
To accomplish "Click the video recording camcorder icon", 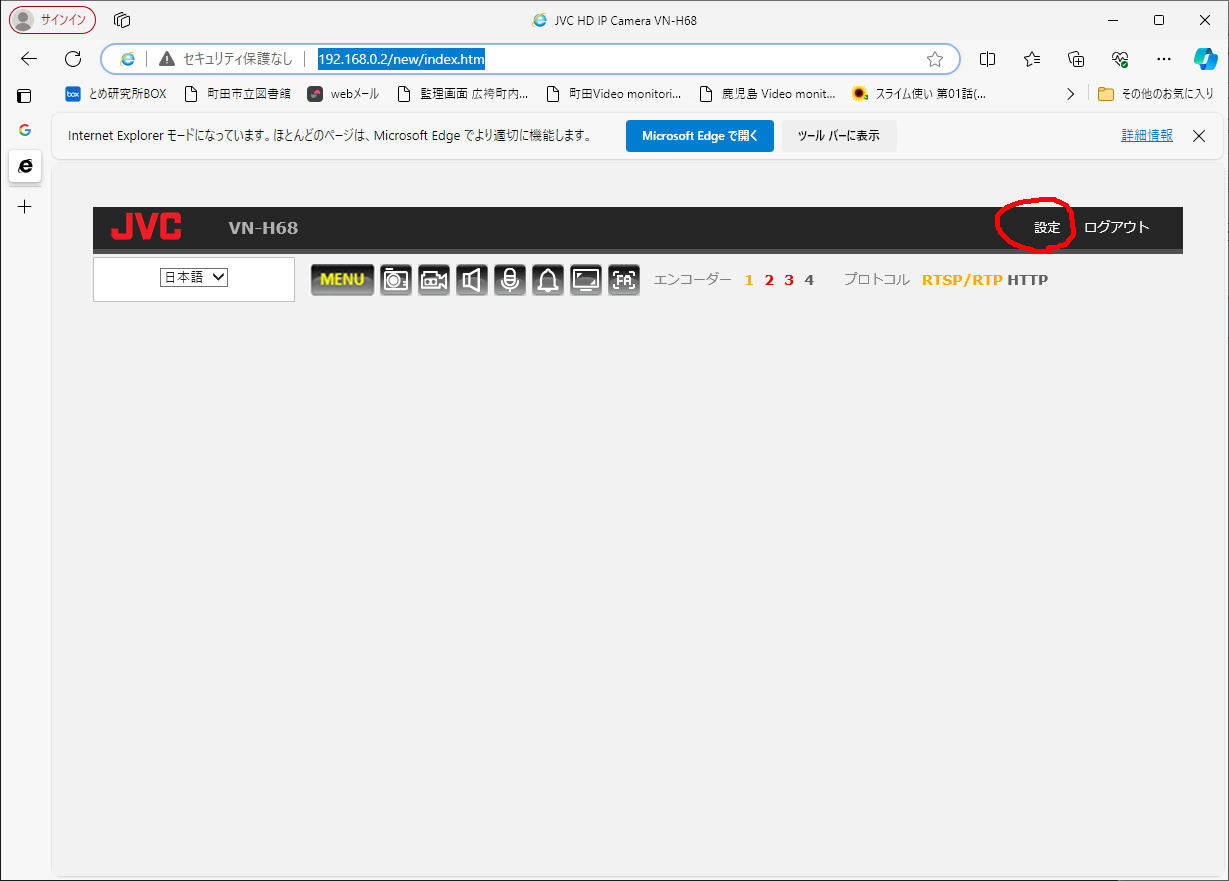I will pos(434,280).
